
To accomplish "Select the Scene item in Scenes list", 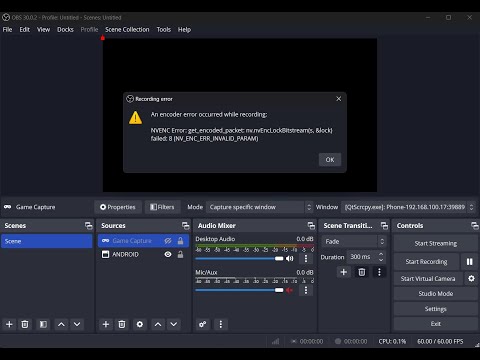I will point(47,241).
